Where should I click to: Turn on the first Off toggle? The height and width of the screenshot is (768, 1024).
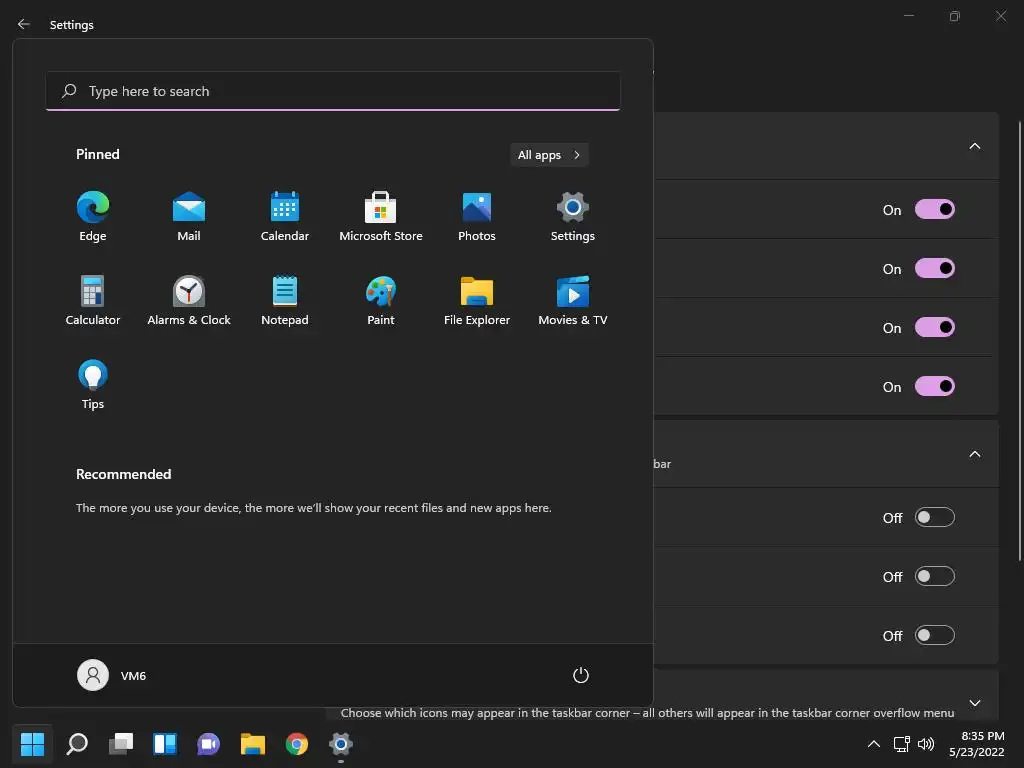pyautogui.click(x=935, y=518)
